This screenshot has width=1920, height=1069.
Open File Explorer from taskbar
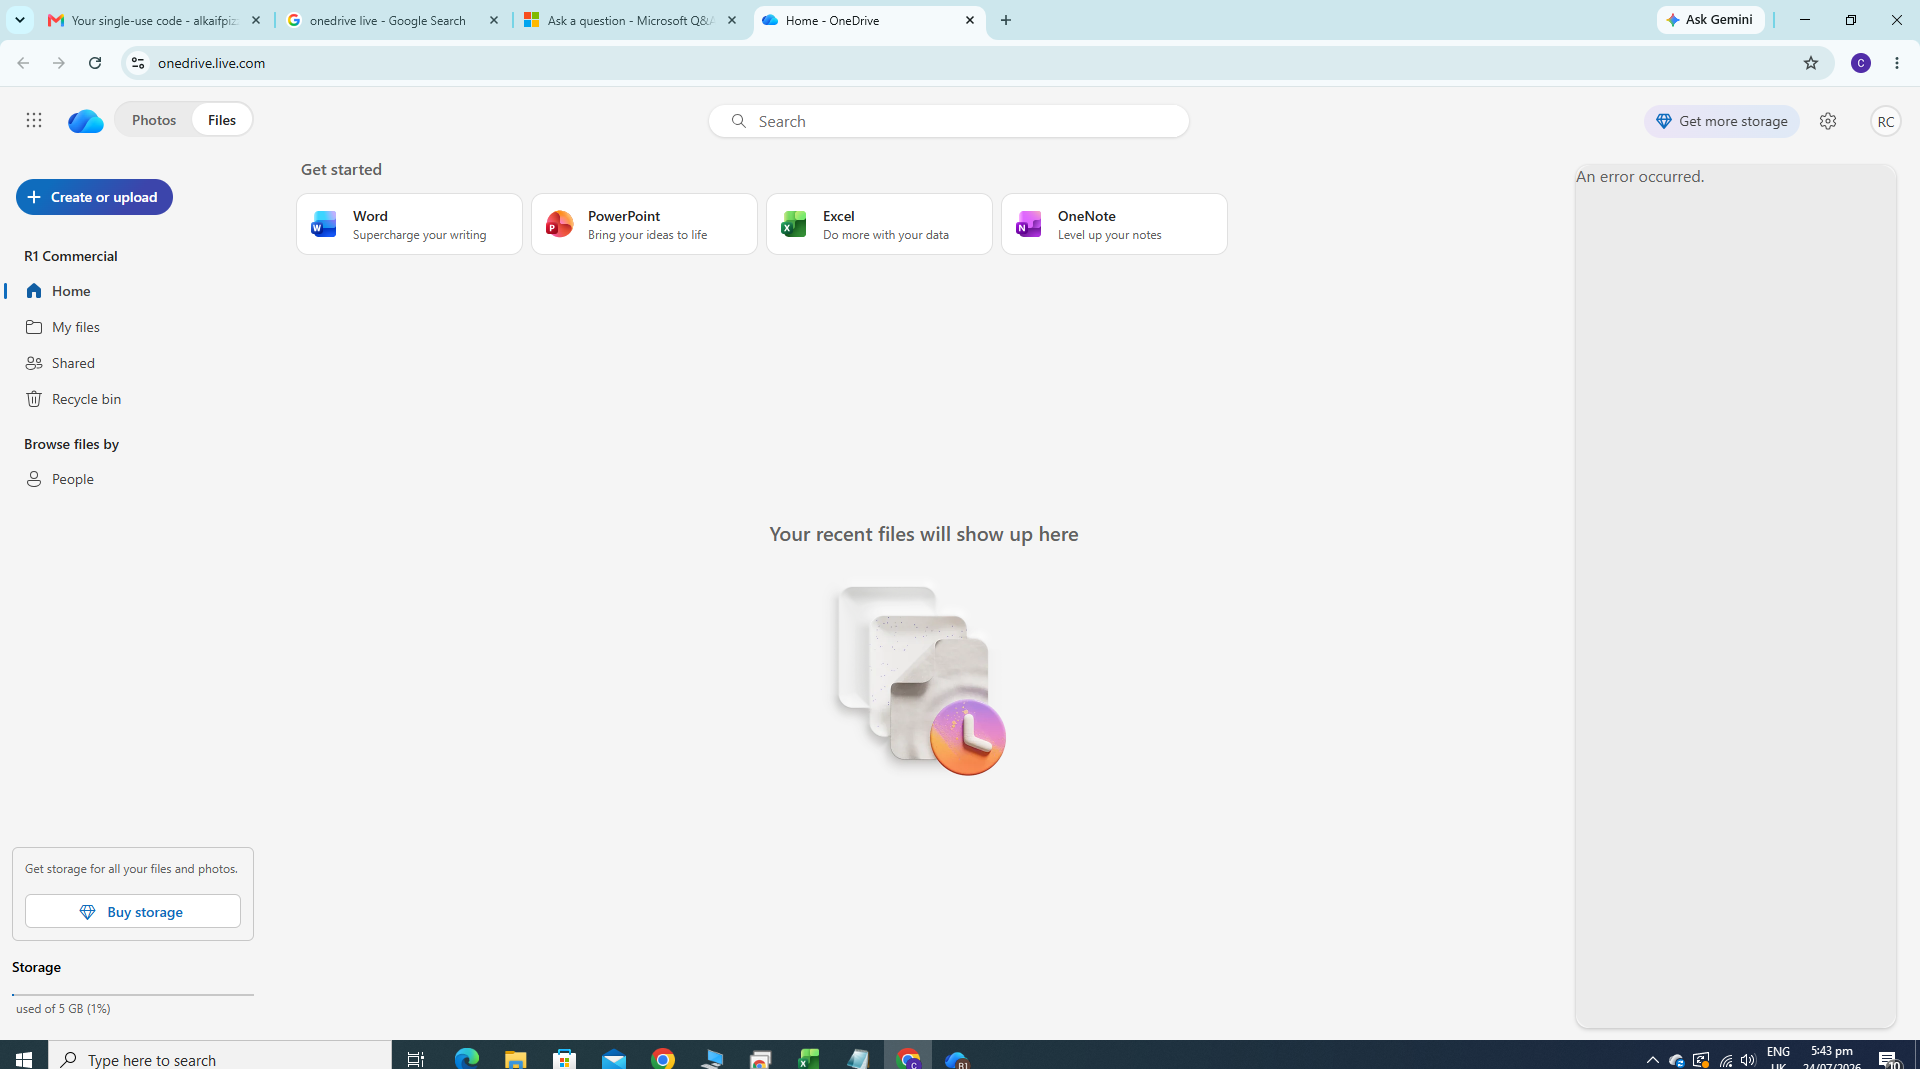coord(516,1058)
